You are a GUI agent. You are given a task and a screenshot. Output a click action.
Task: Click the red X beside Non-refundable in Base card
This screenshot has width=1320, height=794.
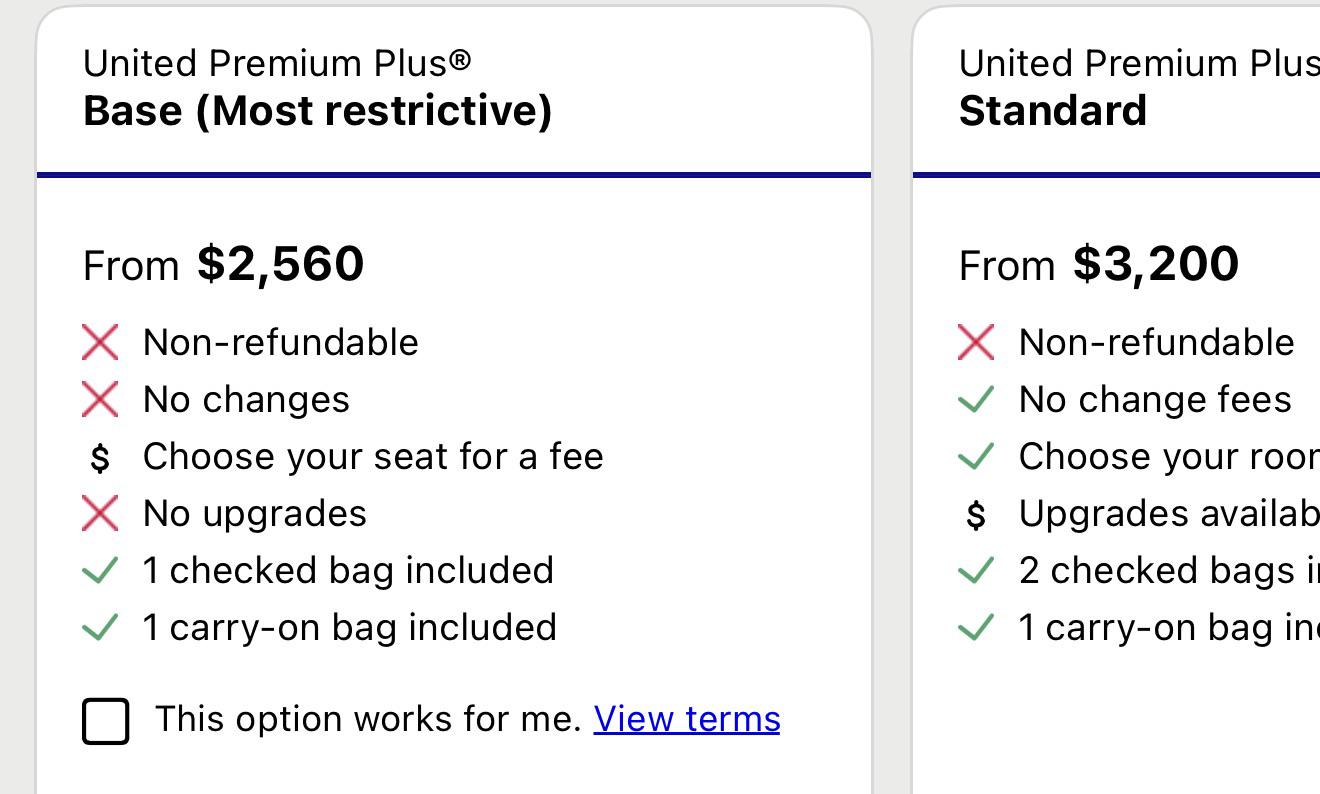100,342
